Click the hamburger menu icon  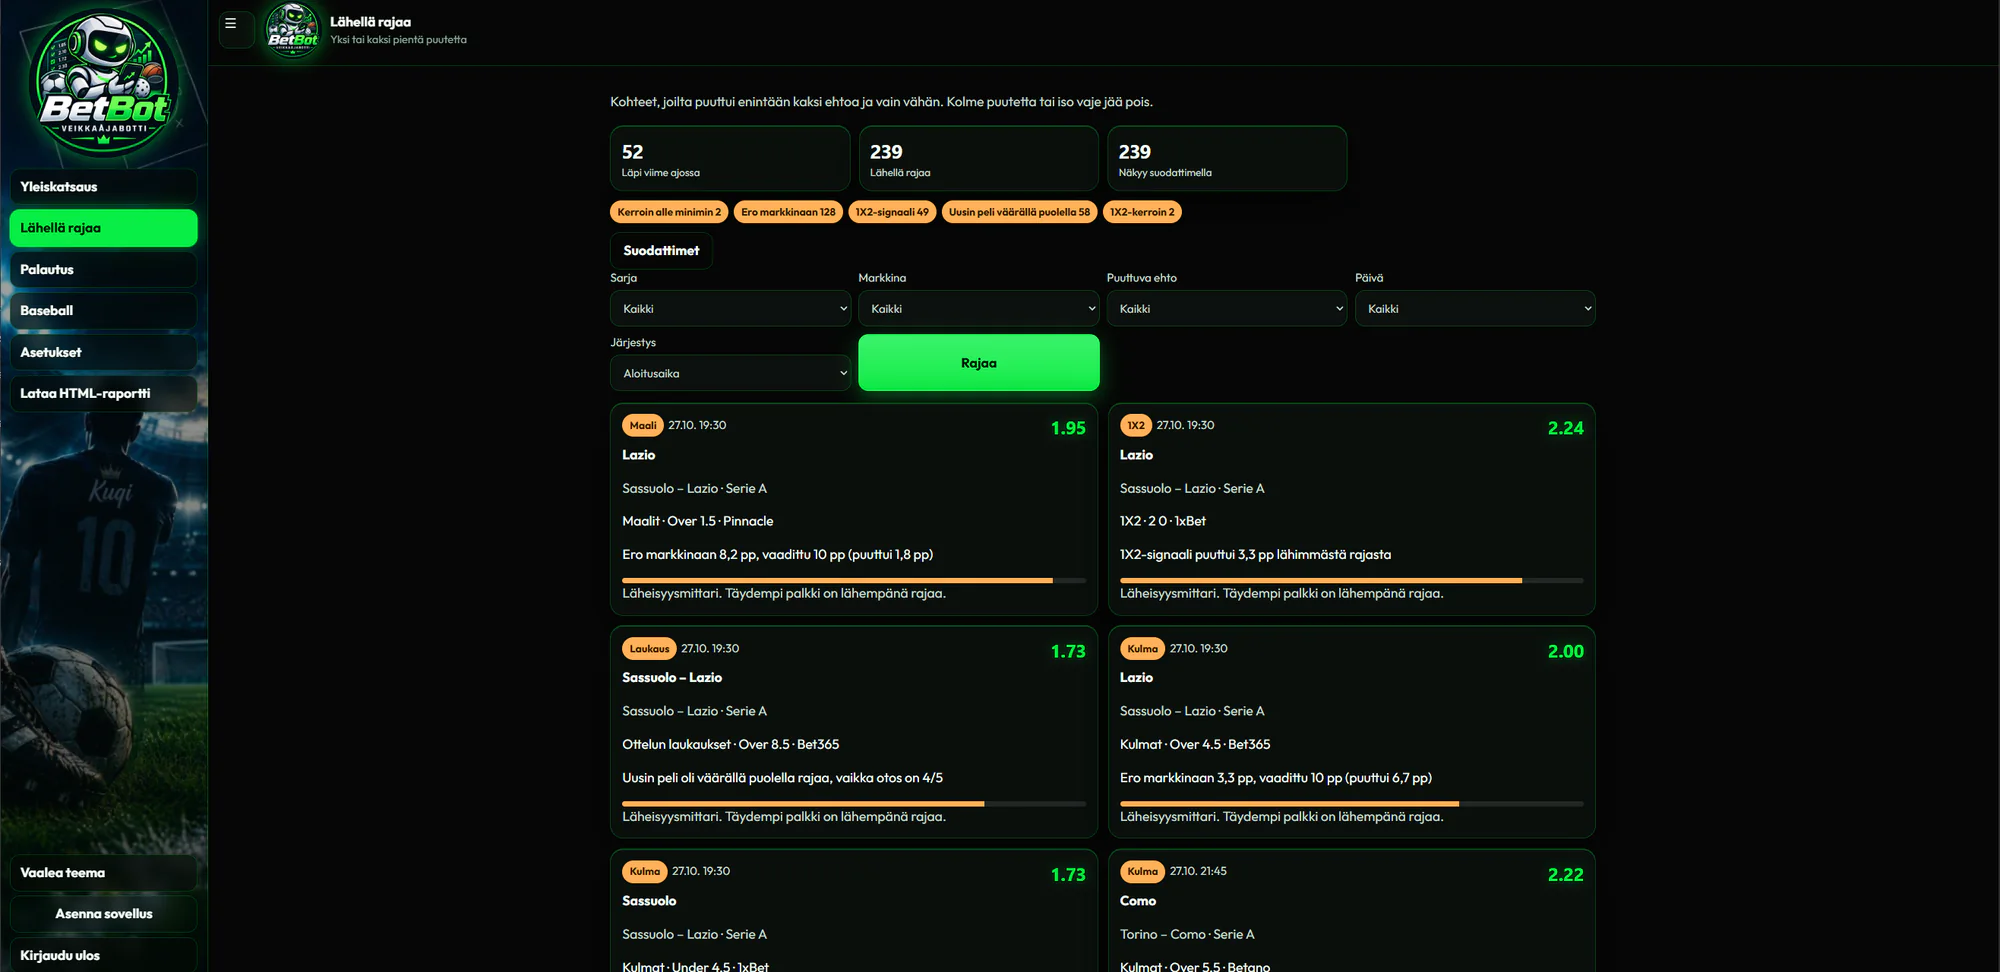(x=231, y=24)
